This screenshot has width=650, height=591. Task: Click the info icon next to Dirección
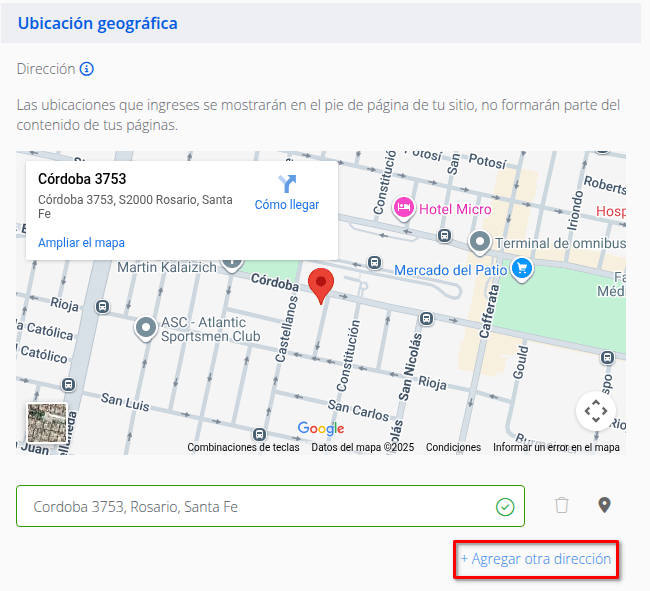click(87, 69)
